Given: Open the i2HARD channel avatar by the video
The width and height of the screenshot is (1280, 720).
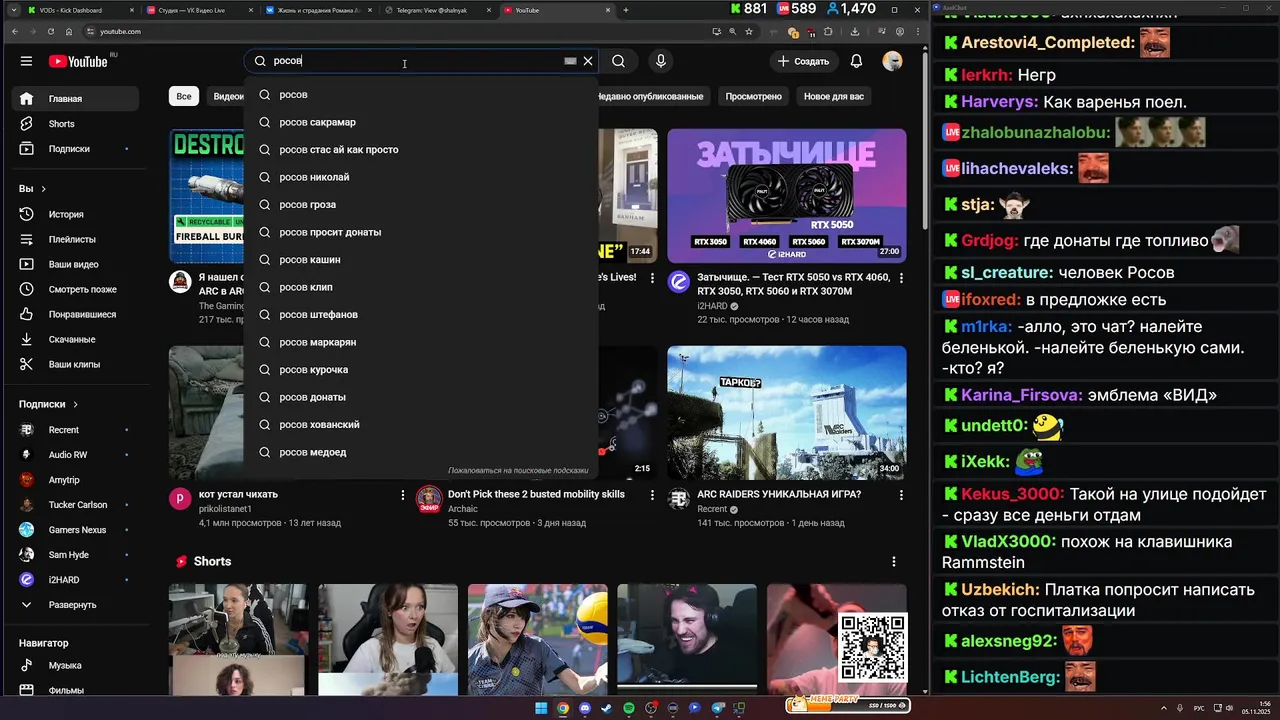Looking at the screenshot, I should [679, 282].
